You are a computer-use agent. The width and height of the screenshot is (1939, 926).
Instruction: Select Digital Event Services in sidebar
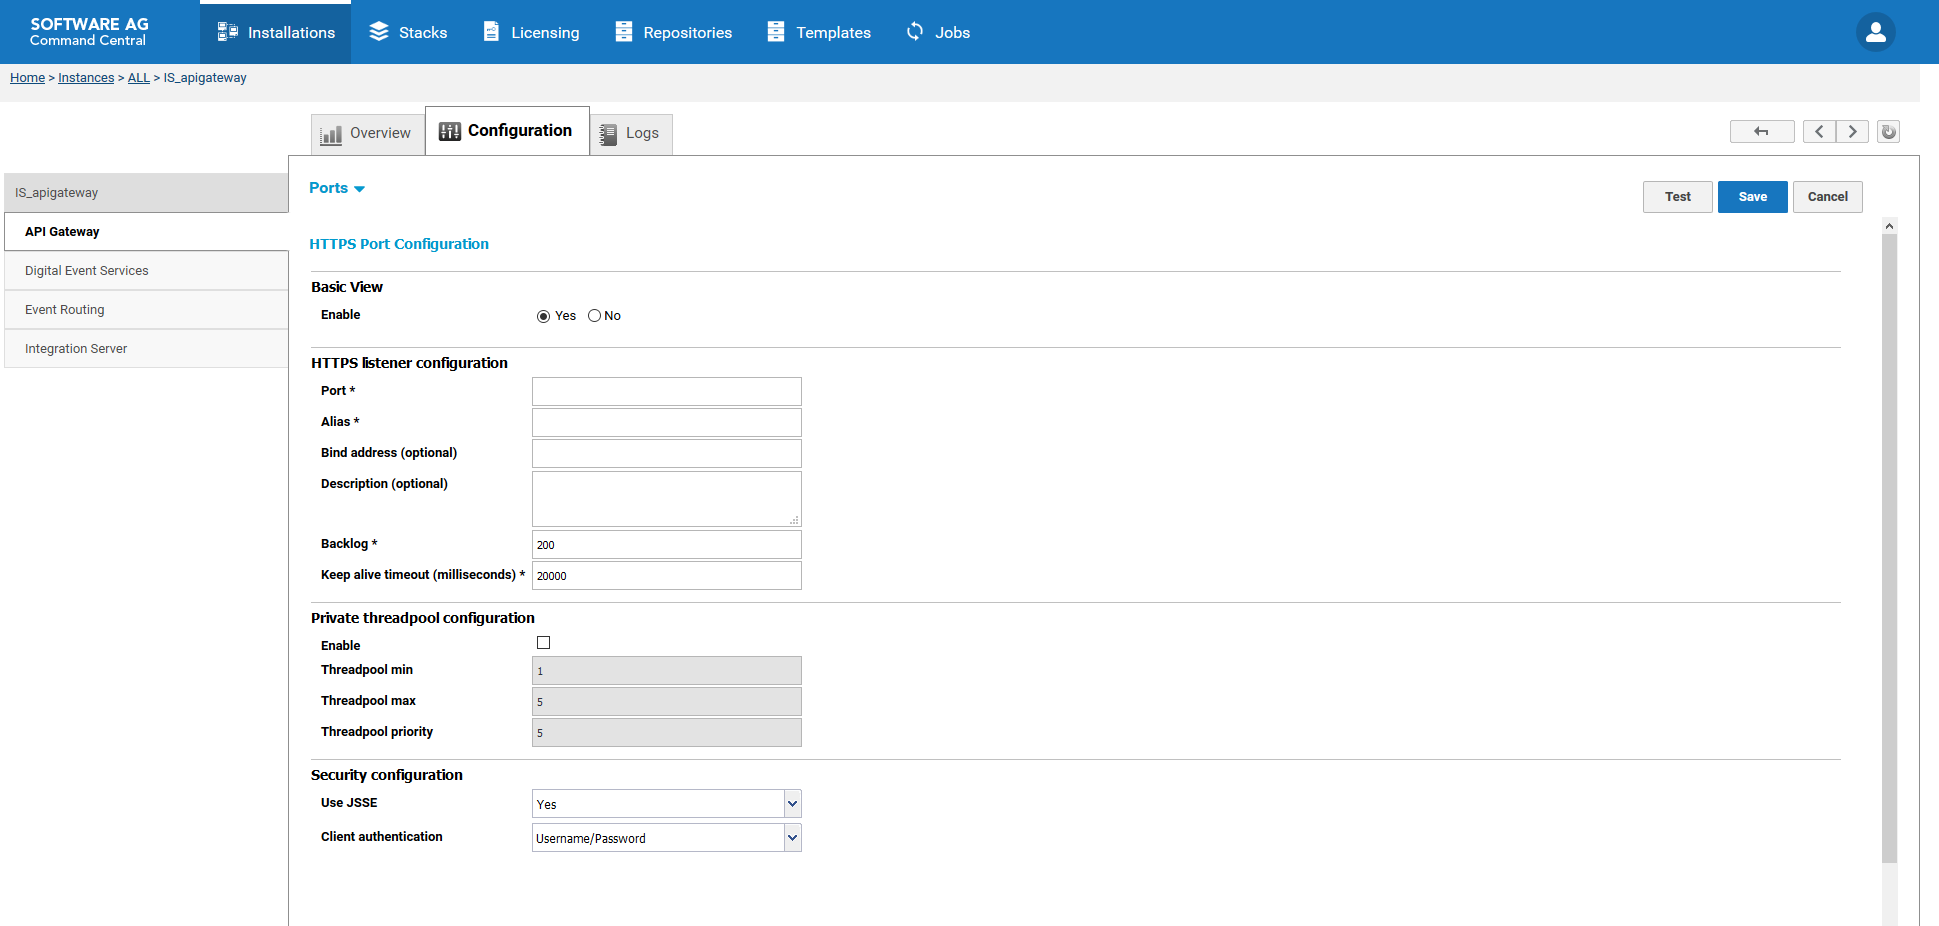click(147, 271)
